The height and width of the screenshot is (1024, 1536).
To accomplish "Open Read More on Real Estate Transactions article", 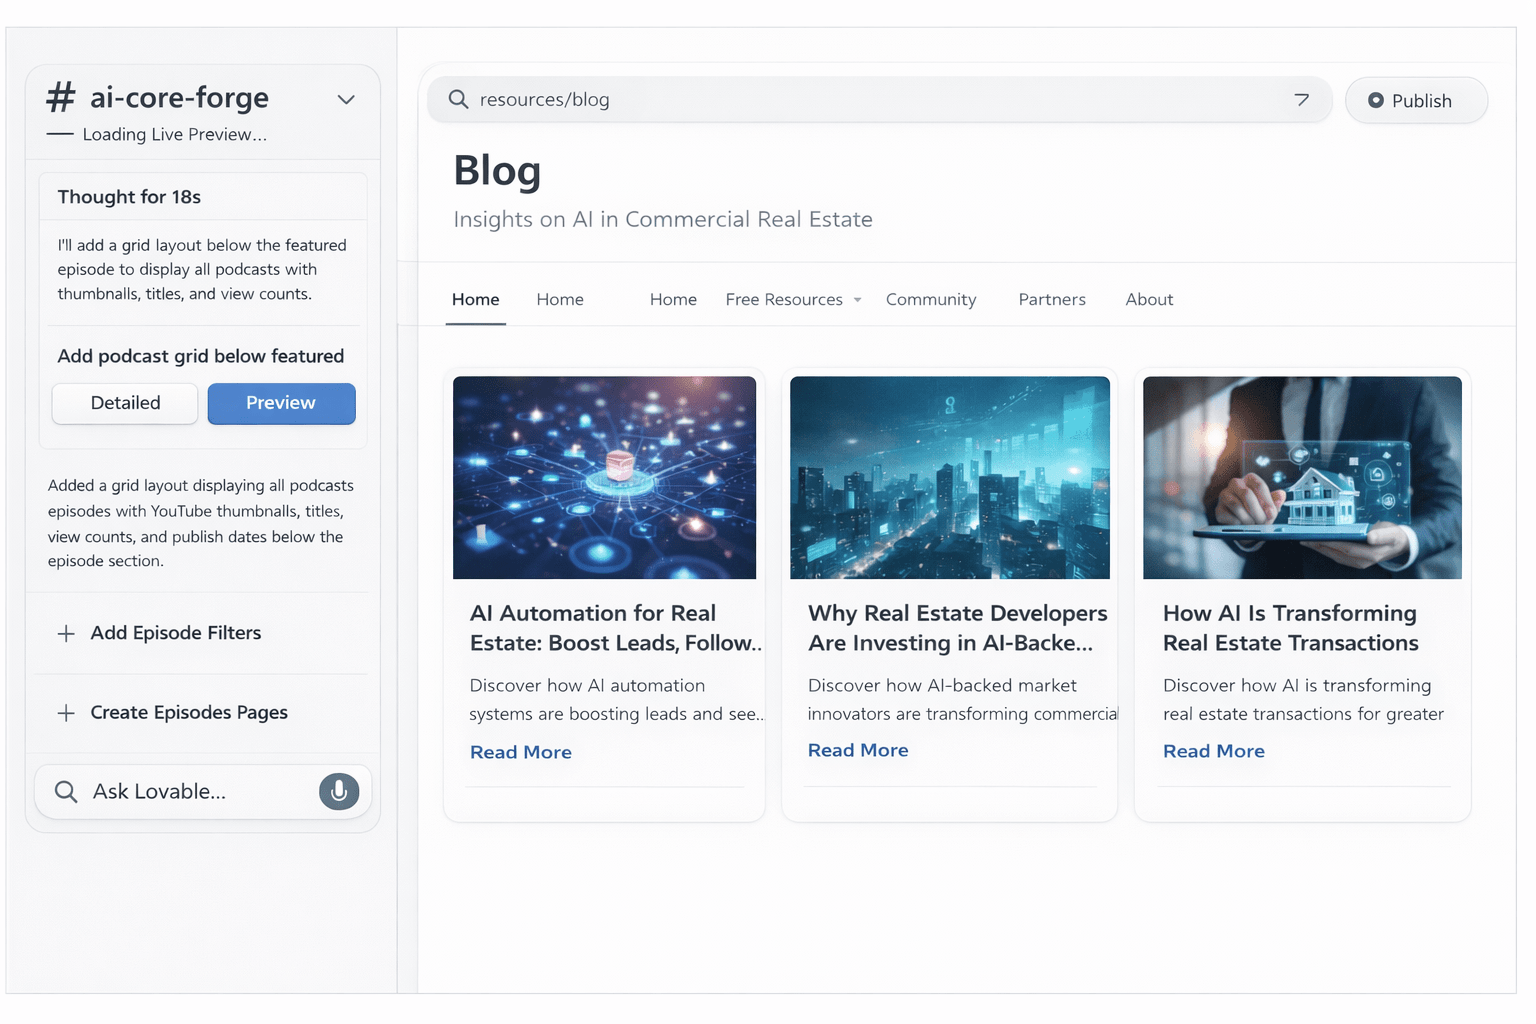I will (1213, 751).
